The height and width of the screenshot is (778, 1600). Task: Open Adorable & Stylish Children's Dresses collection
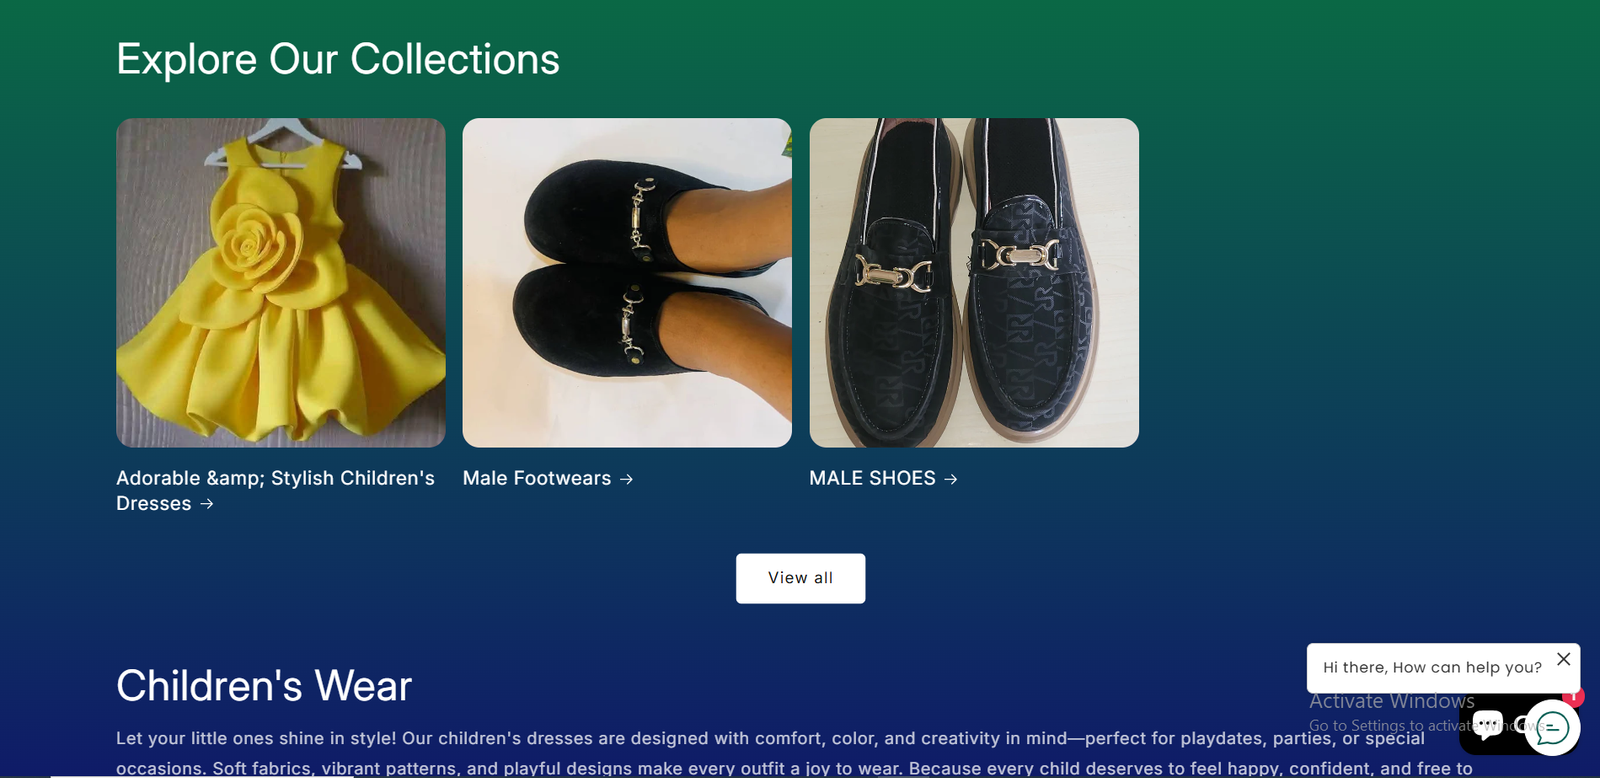[x=275, y=490]
